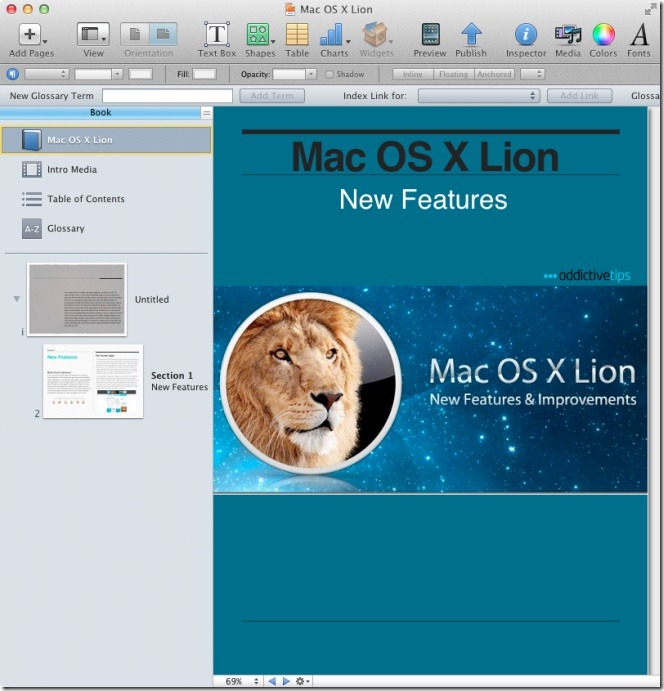Image resolution: width=664 pixels, height=691 pixels.
Task: Select the Floating placement option
Action: point(453,74)
